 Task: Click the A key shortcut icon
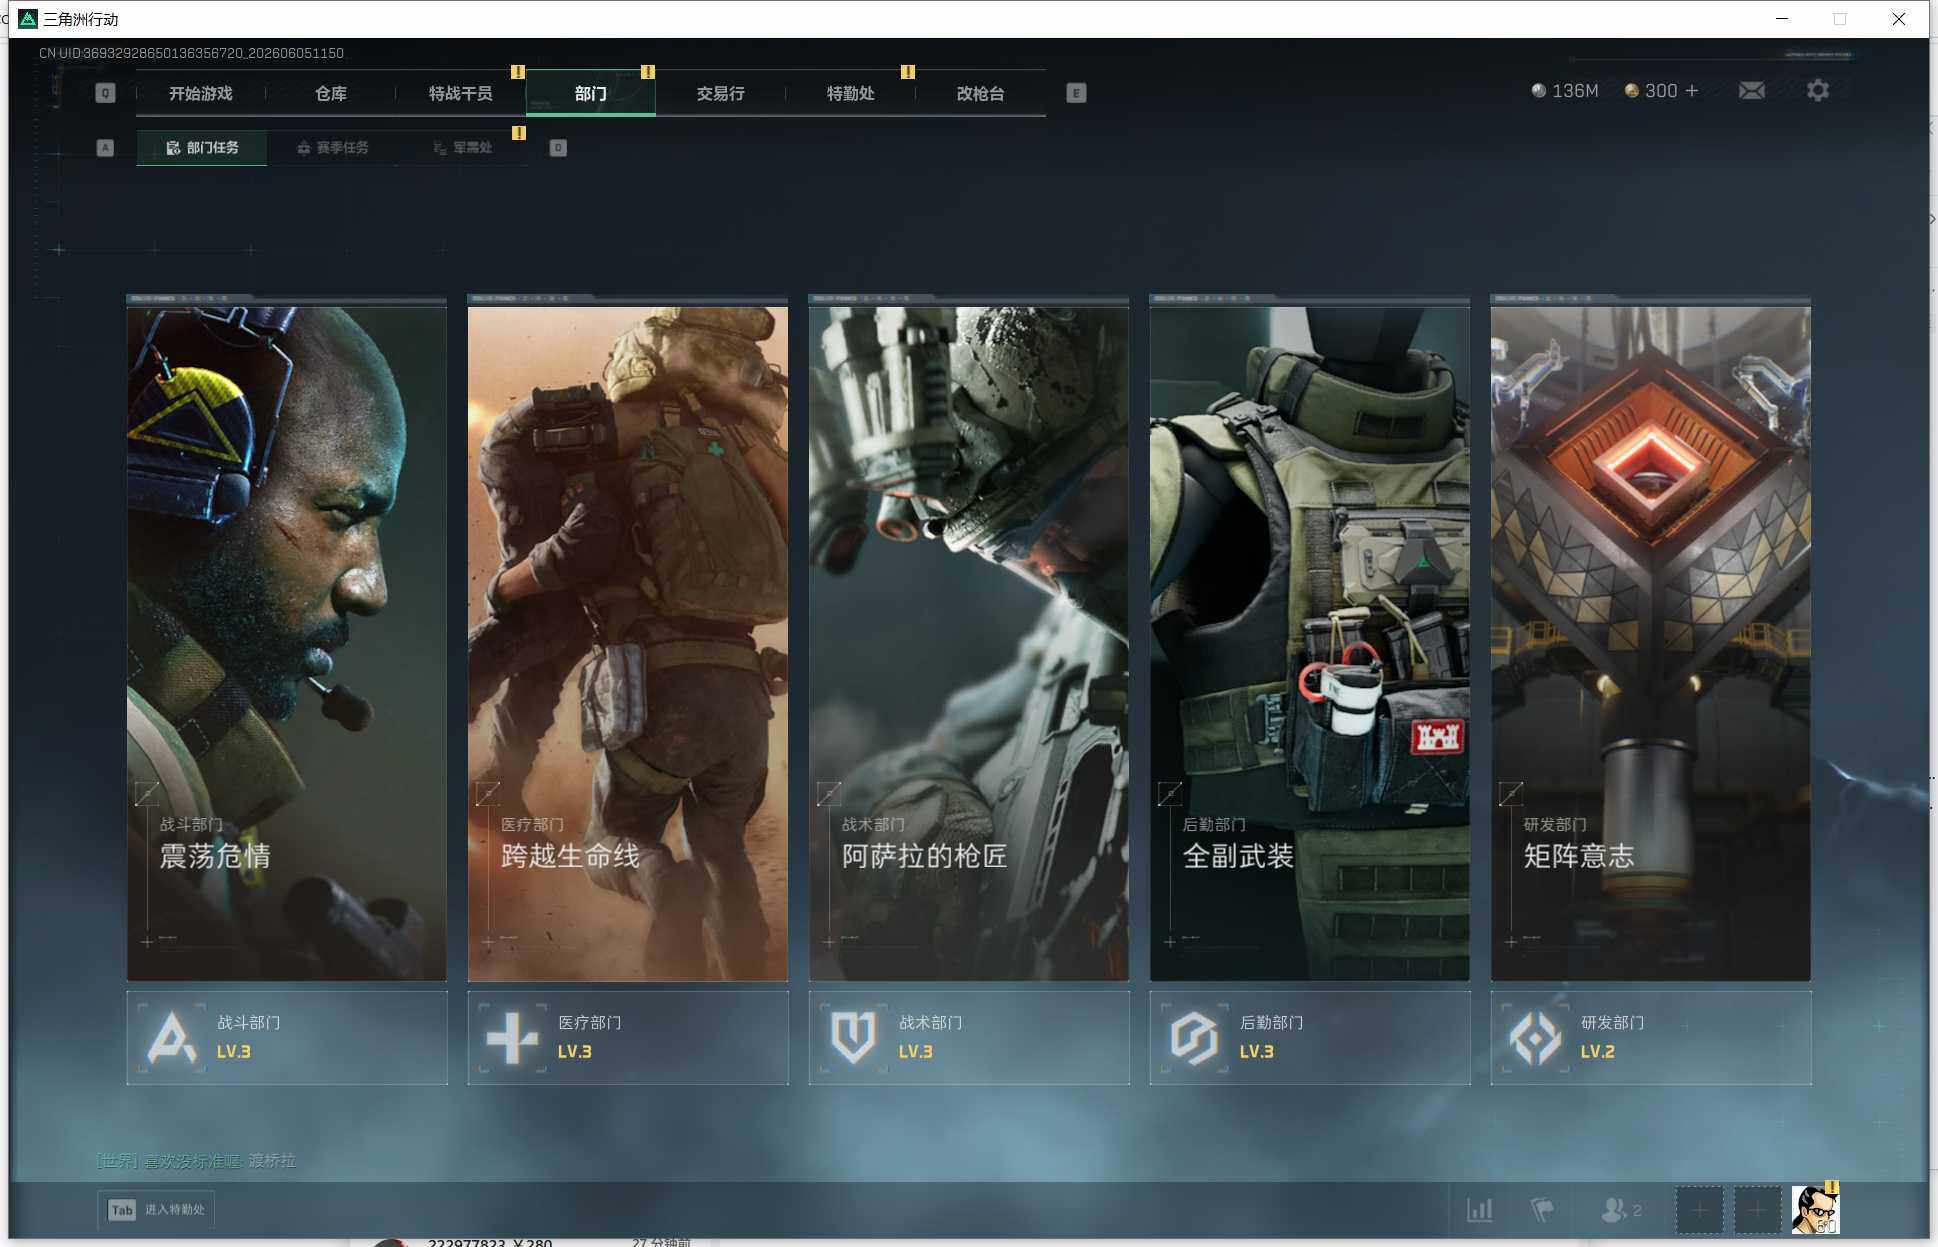[105, 148]
